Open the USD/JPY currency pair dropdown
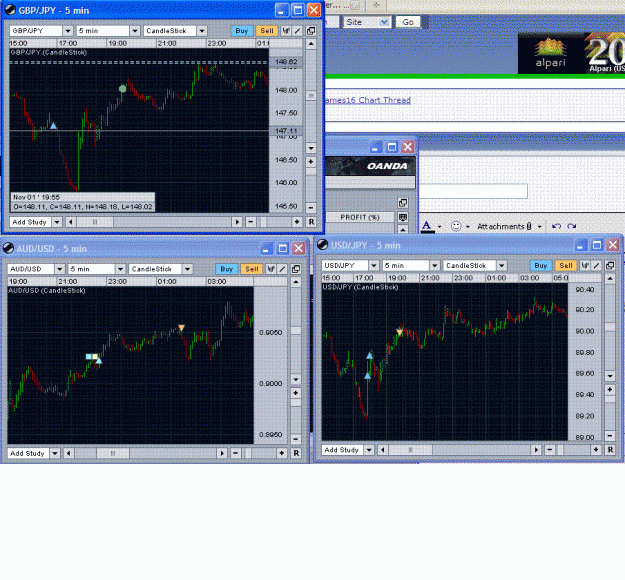625x580 pixels. point(373,265)
